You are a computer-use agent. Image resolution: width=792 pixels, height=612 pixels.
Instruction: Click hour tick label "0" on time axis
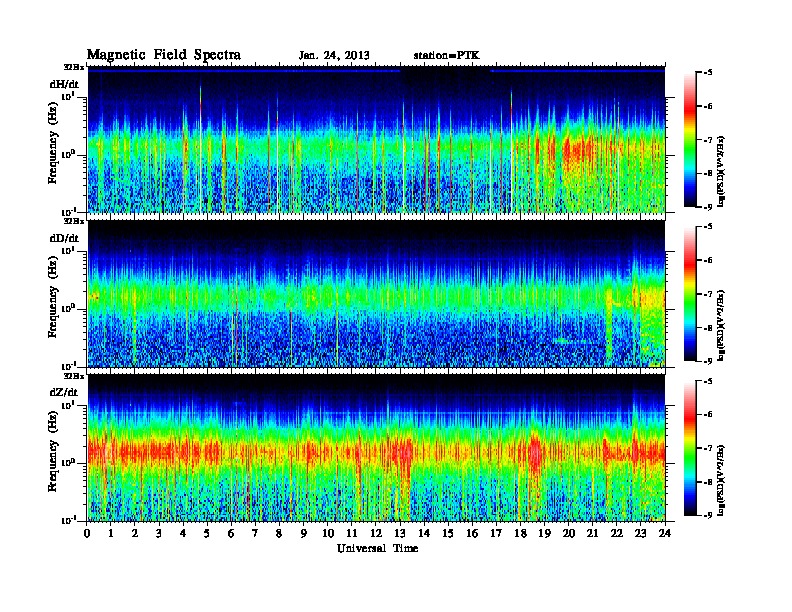(x=87, y=533)
